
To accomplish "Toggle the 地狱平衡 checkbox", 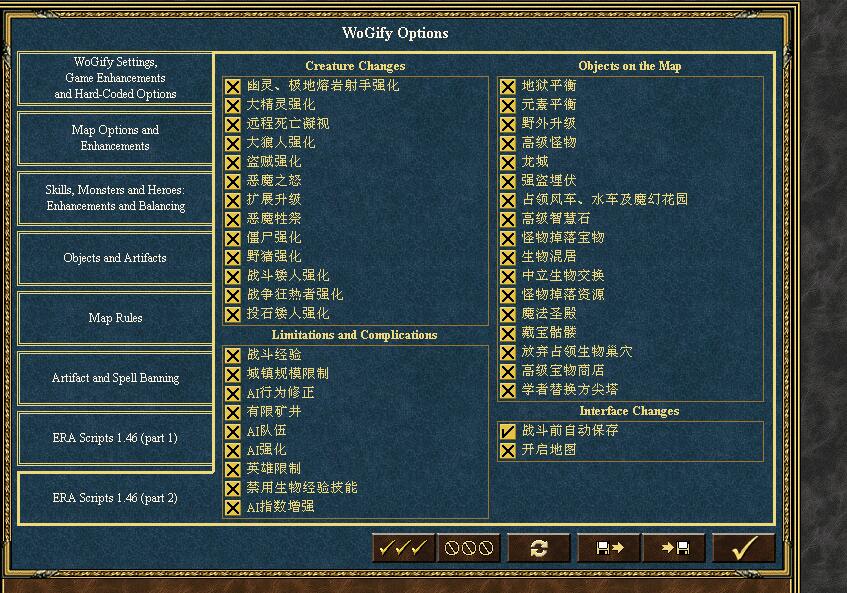I will (508, 86).
